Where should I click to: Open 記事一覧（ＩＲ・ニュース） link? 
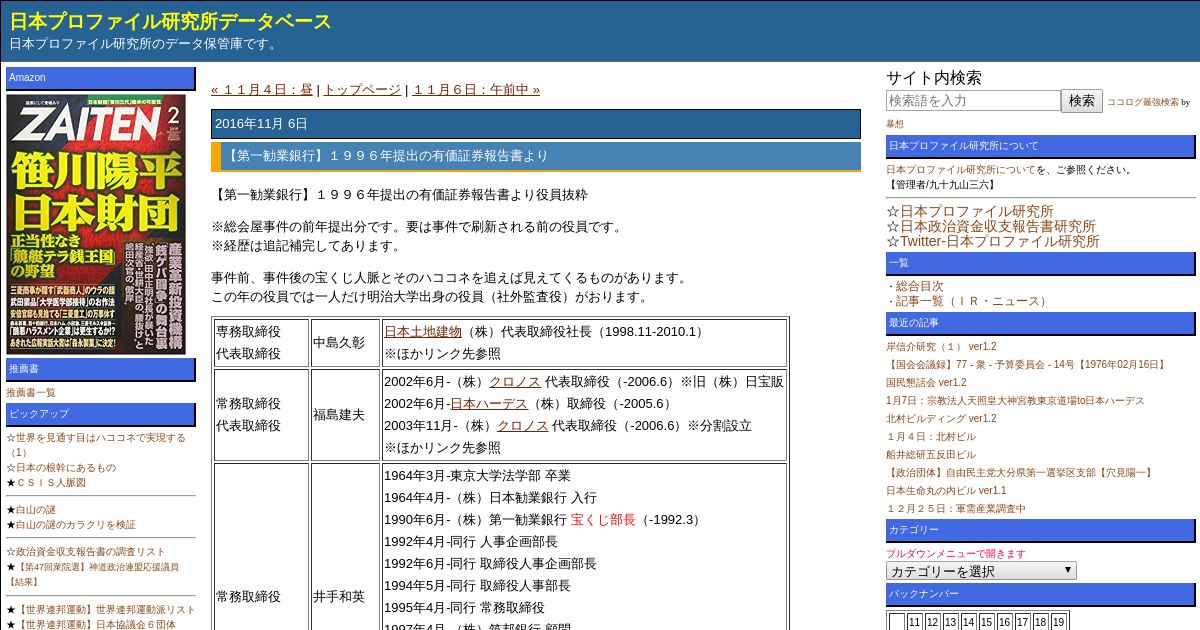coord(973,301)
